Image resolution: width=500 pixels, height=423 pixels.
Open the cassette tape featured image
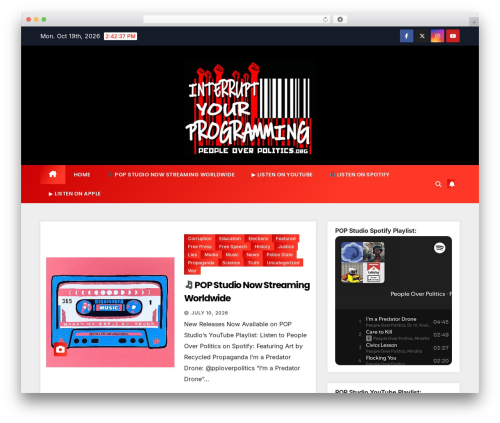click(110, 312)
